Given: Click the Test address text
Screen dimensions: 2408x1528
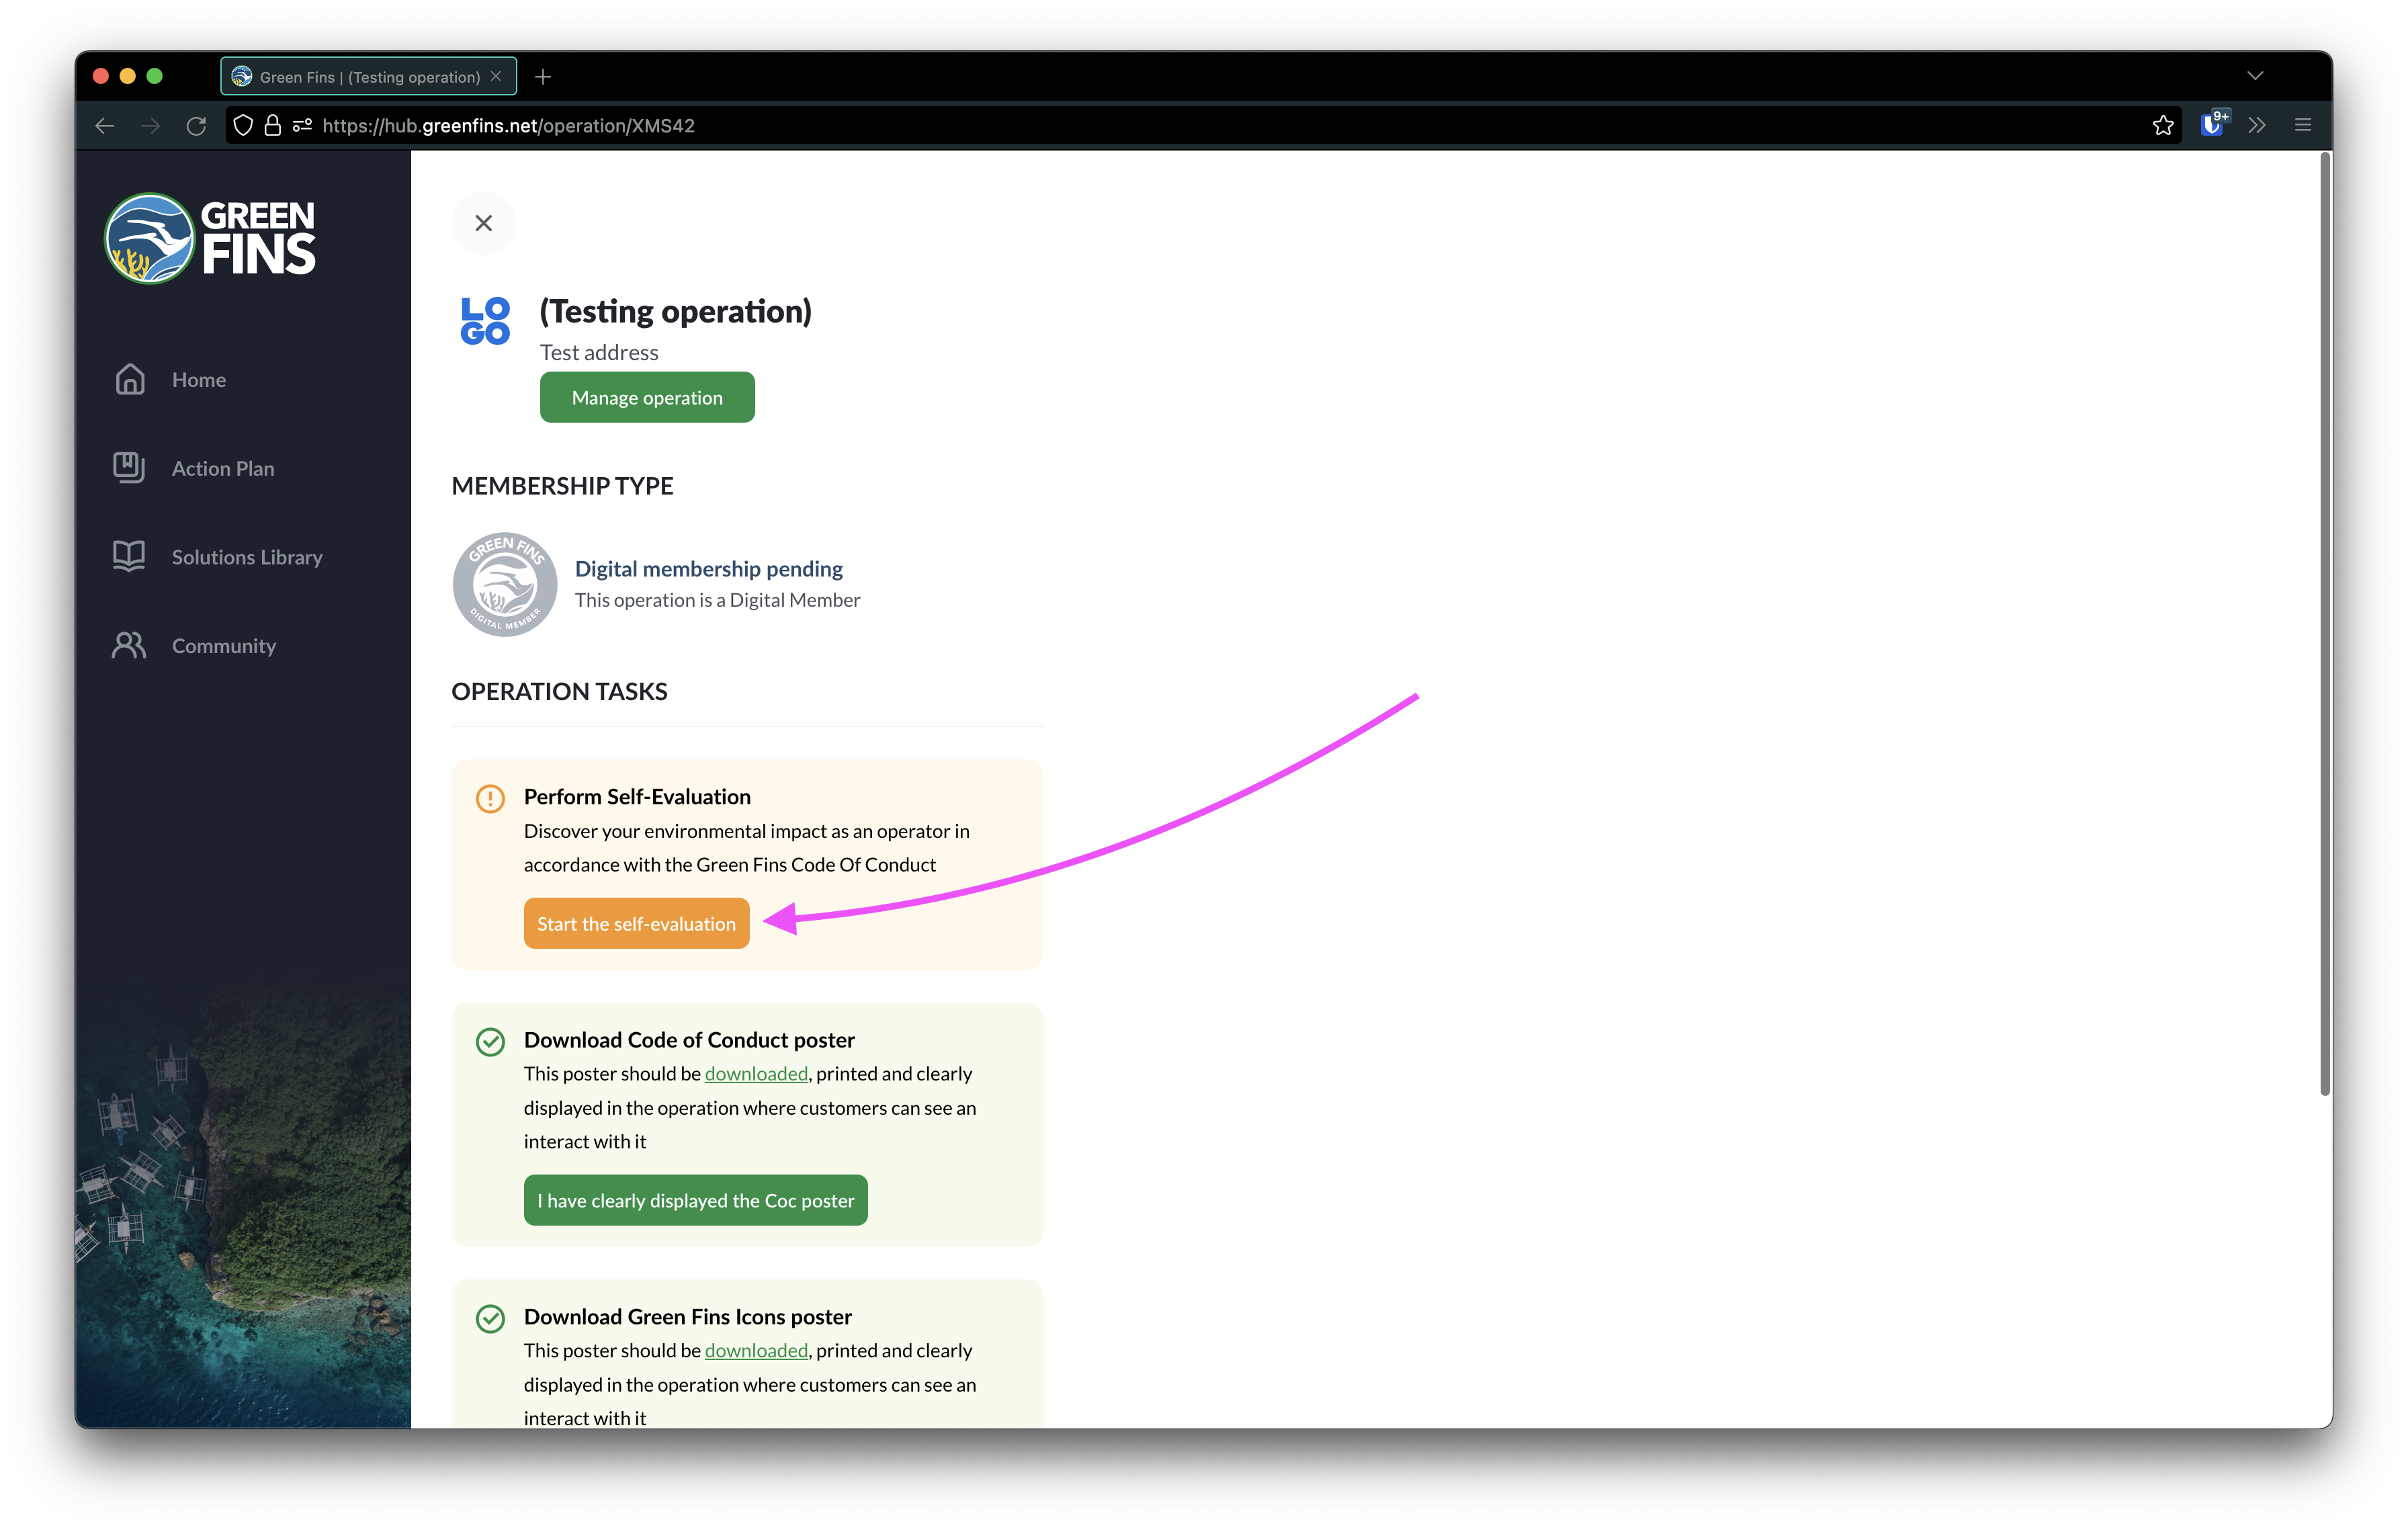Looking at the screenshot, I should 599,352.
